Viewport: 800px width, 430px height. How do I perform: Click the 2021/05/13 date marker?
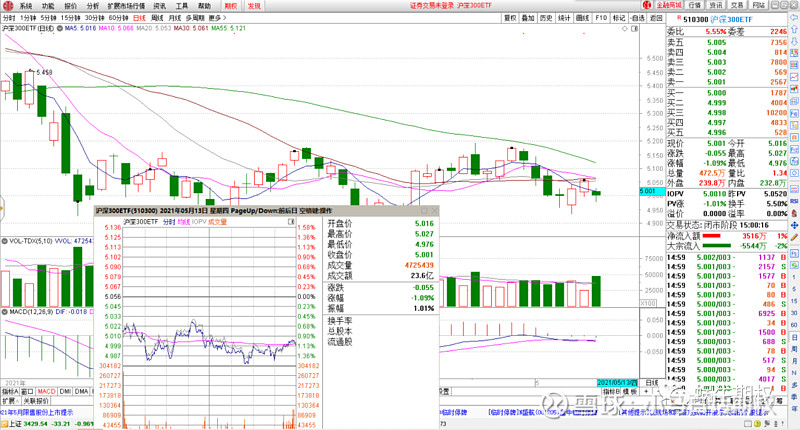click(617, 383)
